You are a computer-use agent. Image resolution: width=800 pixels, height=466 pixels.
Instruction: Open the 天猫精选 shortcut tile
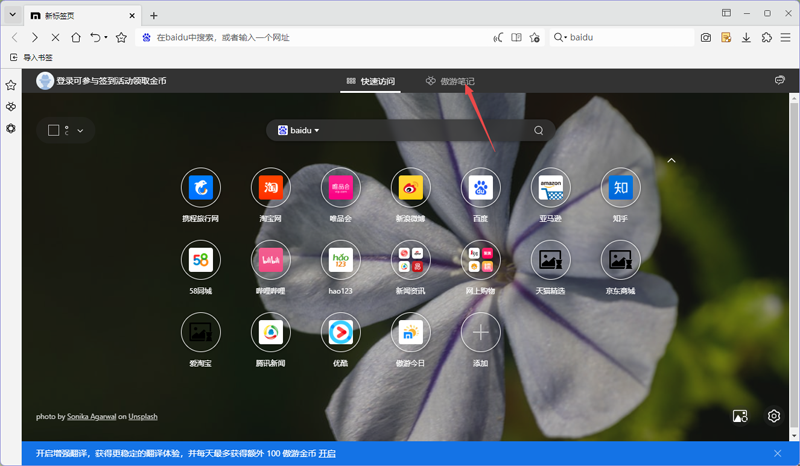point(551,260)
